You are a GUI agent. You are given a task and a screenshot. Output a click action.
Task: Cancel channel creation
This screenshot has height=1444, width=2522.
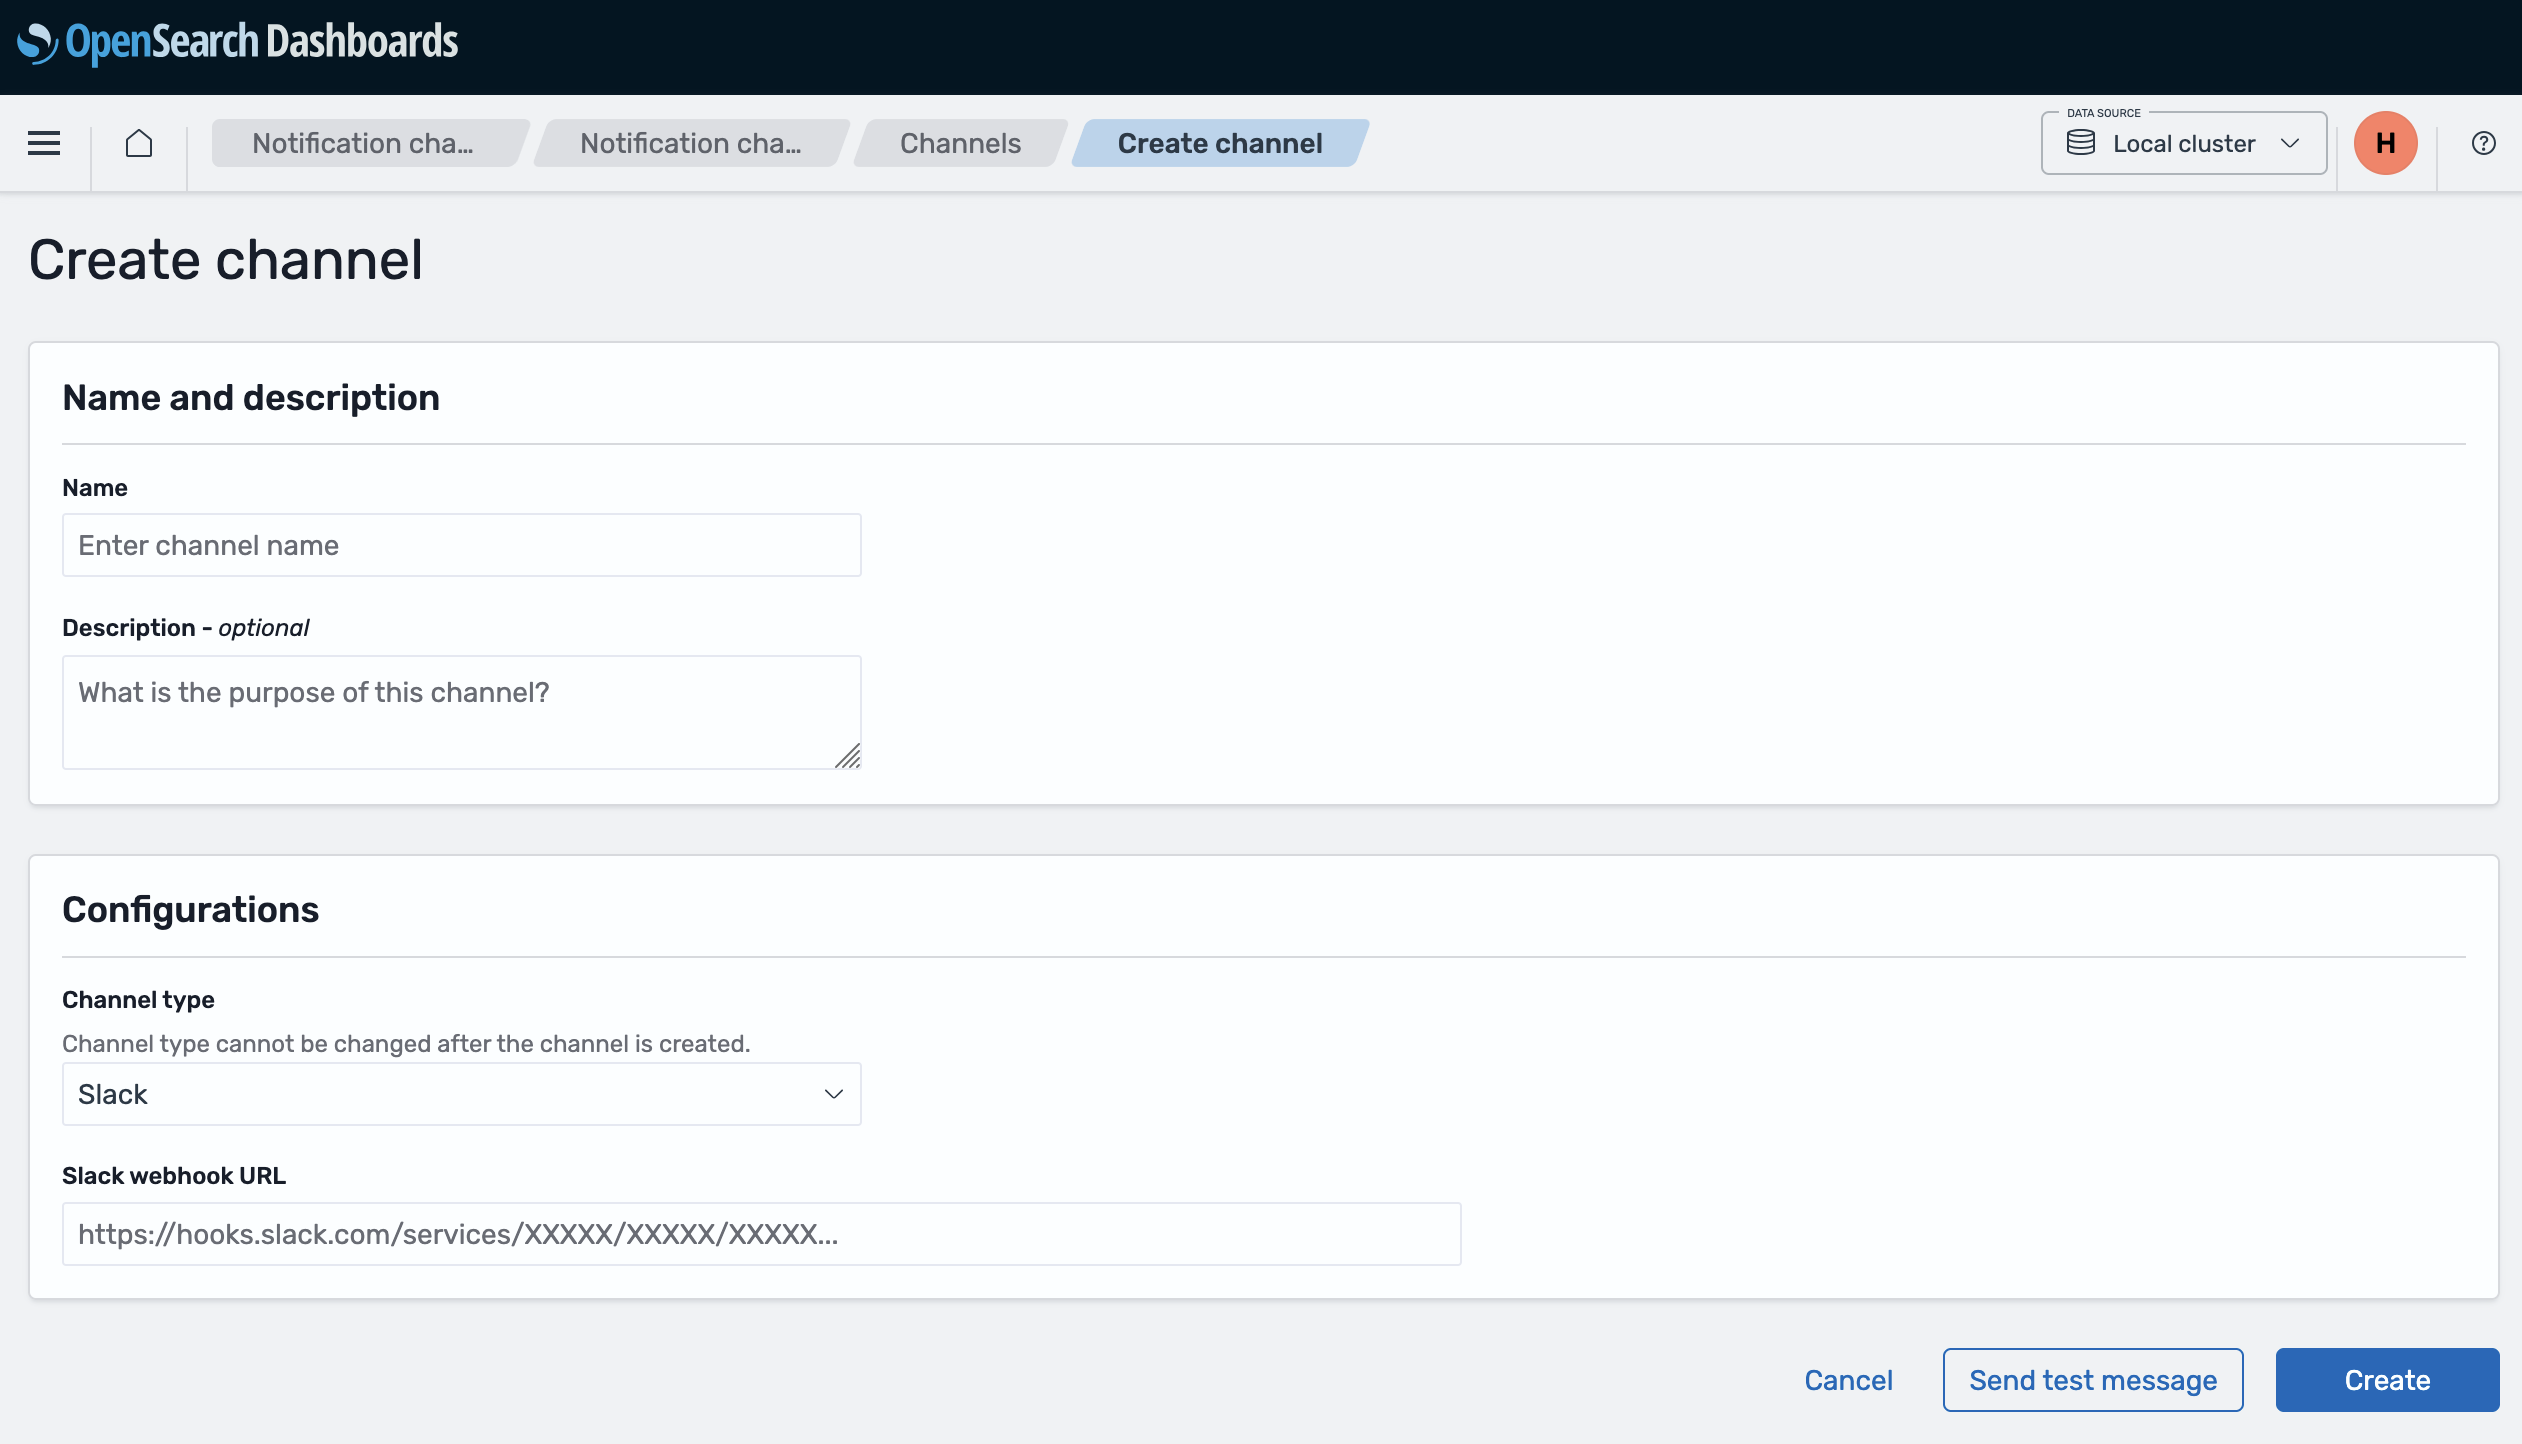[1848, 1380]
